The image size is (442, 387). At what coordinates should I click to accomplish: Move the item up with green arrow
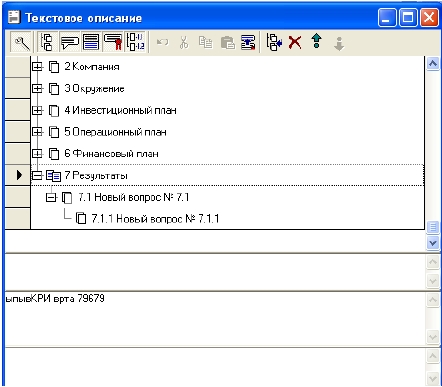(317, 41)
